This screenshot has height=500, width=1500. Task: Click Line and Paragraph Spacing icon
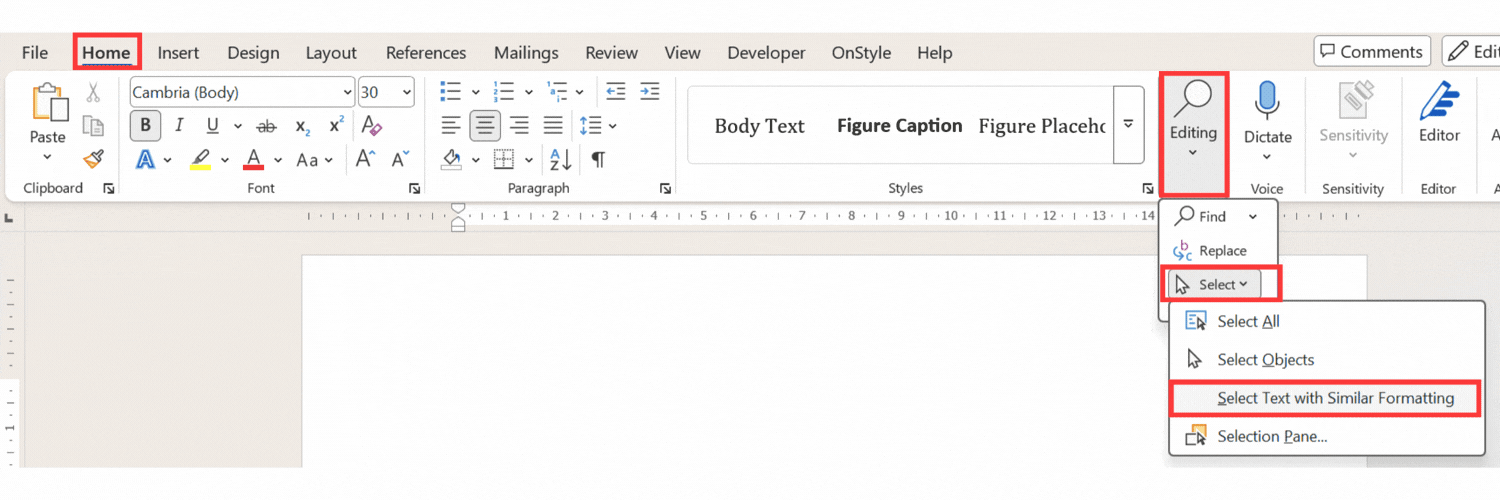(590, 126)
